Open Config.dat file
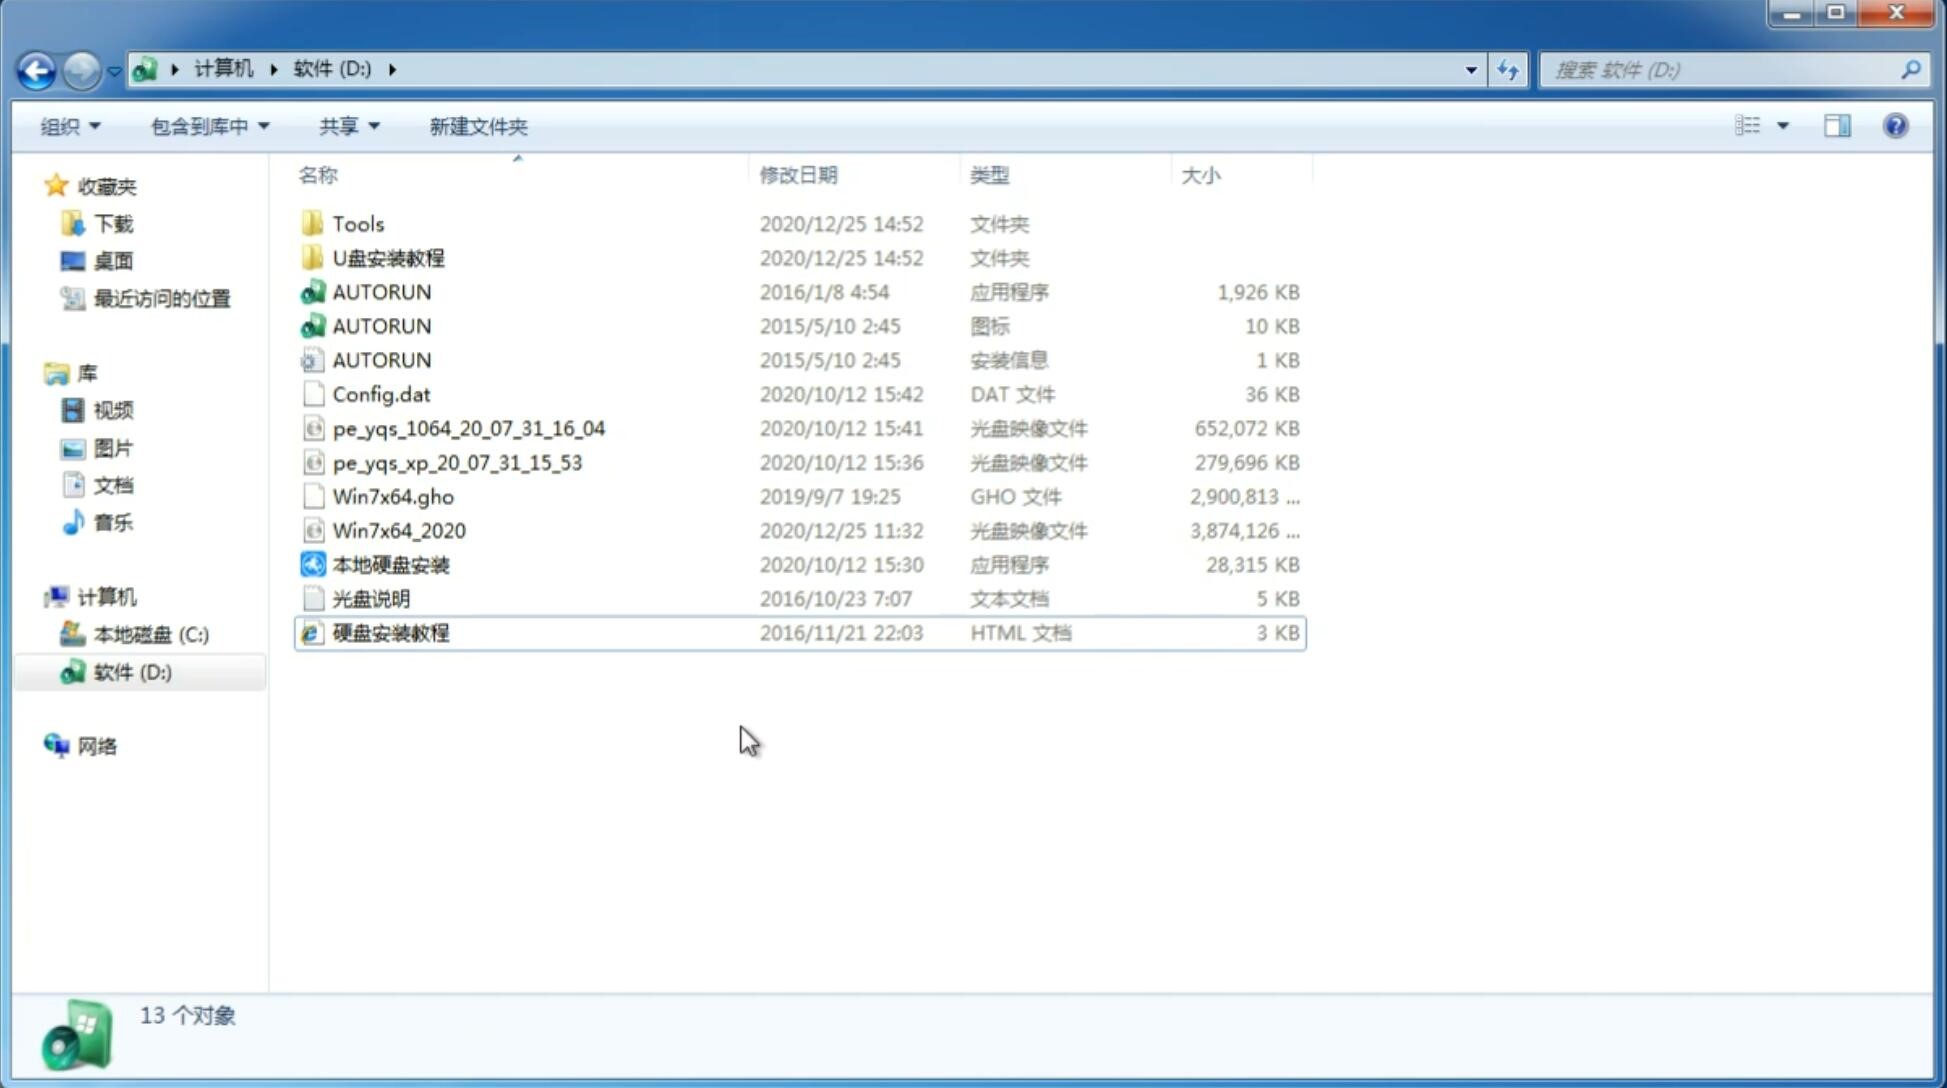 click(x=380, y=393)
